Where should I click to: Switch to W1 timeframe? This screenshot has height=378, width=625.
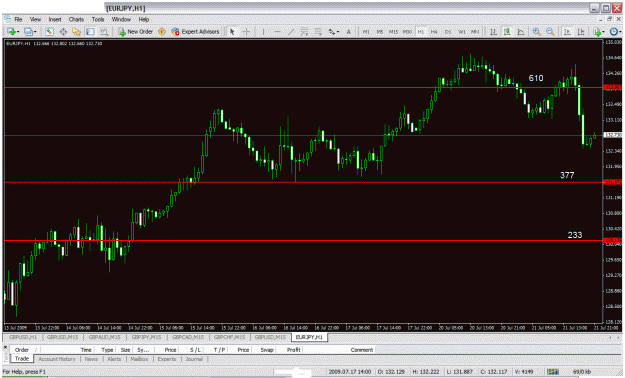462,32
